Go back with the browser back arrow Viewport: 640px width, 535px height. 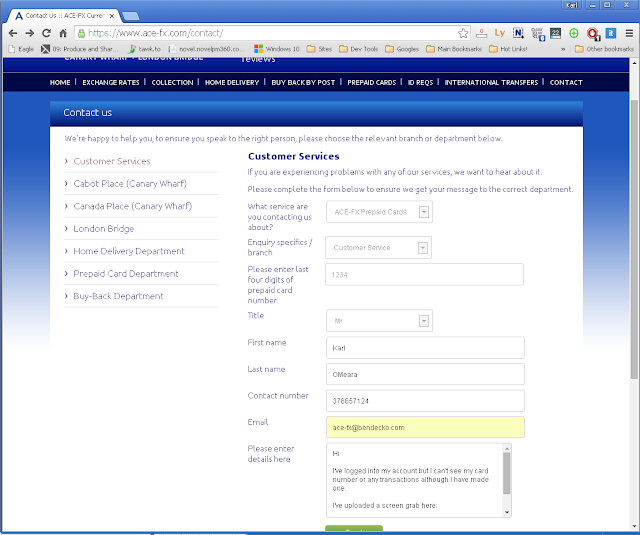13,33
